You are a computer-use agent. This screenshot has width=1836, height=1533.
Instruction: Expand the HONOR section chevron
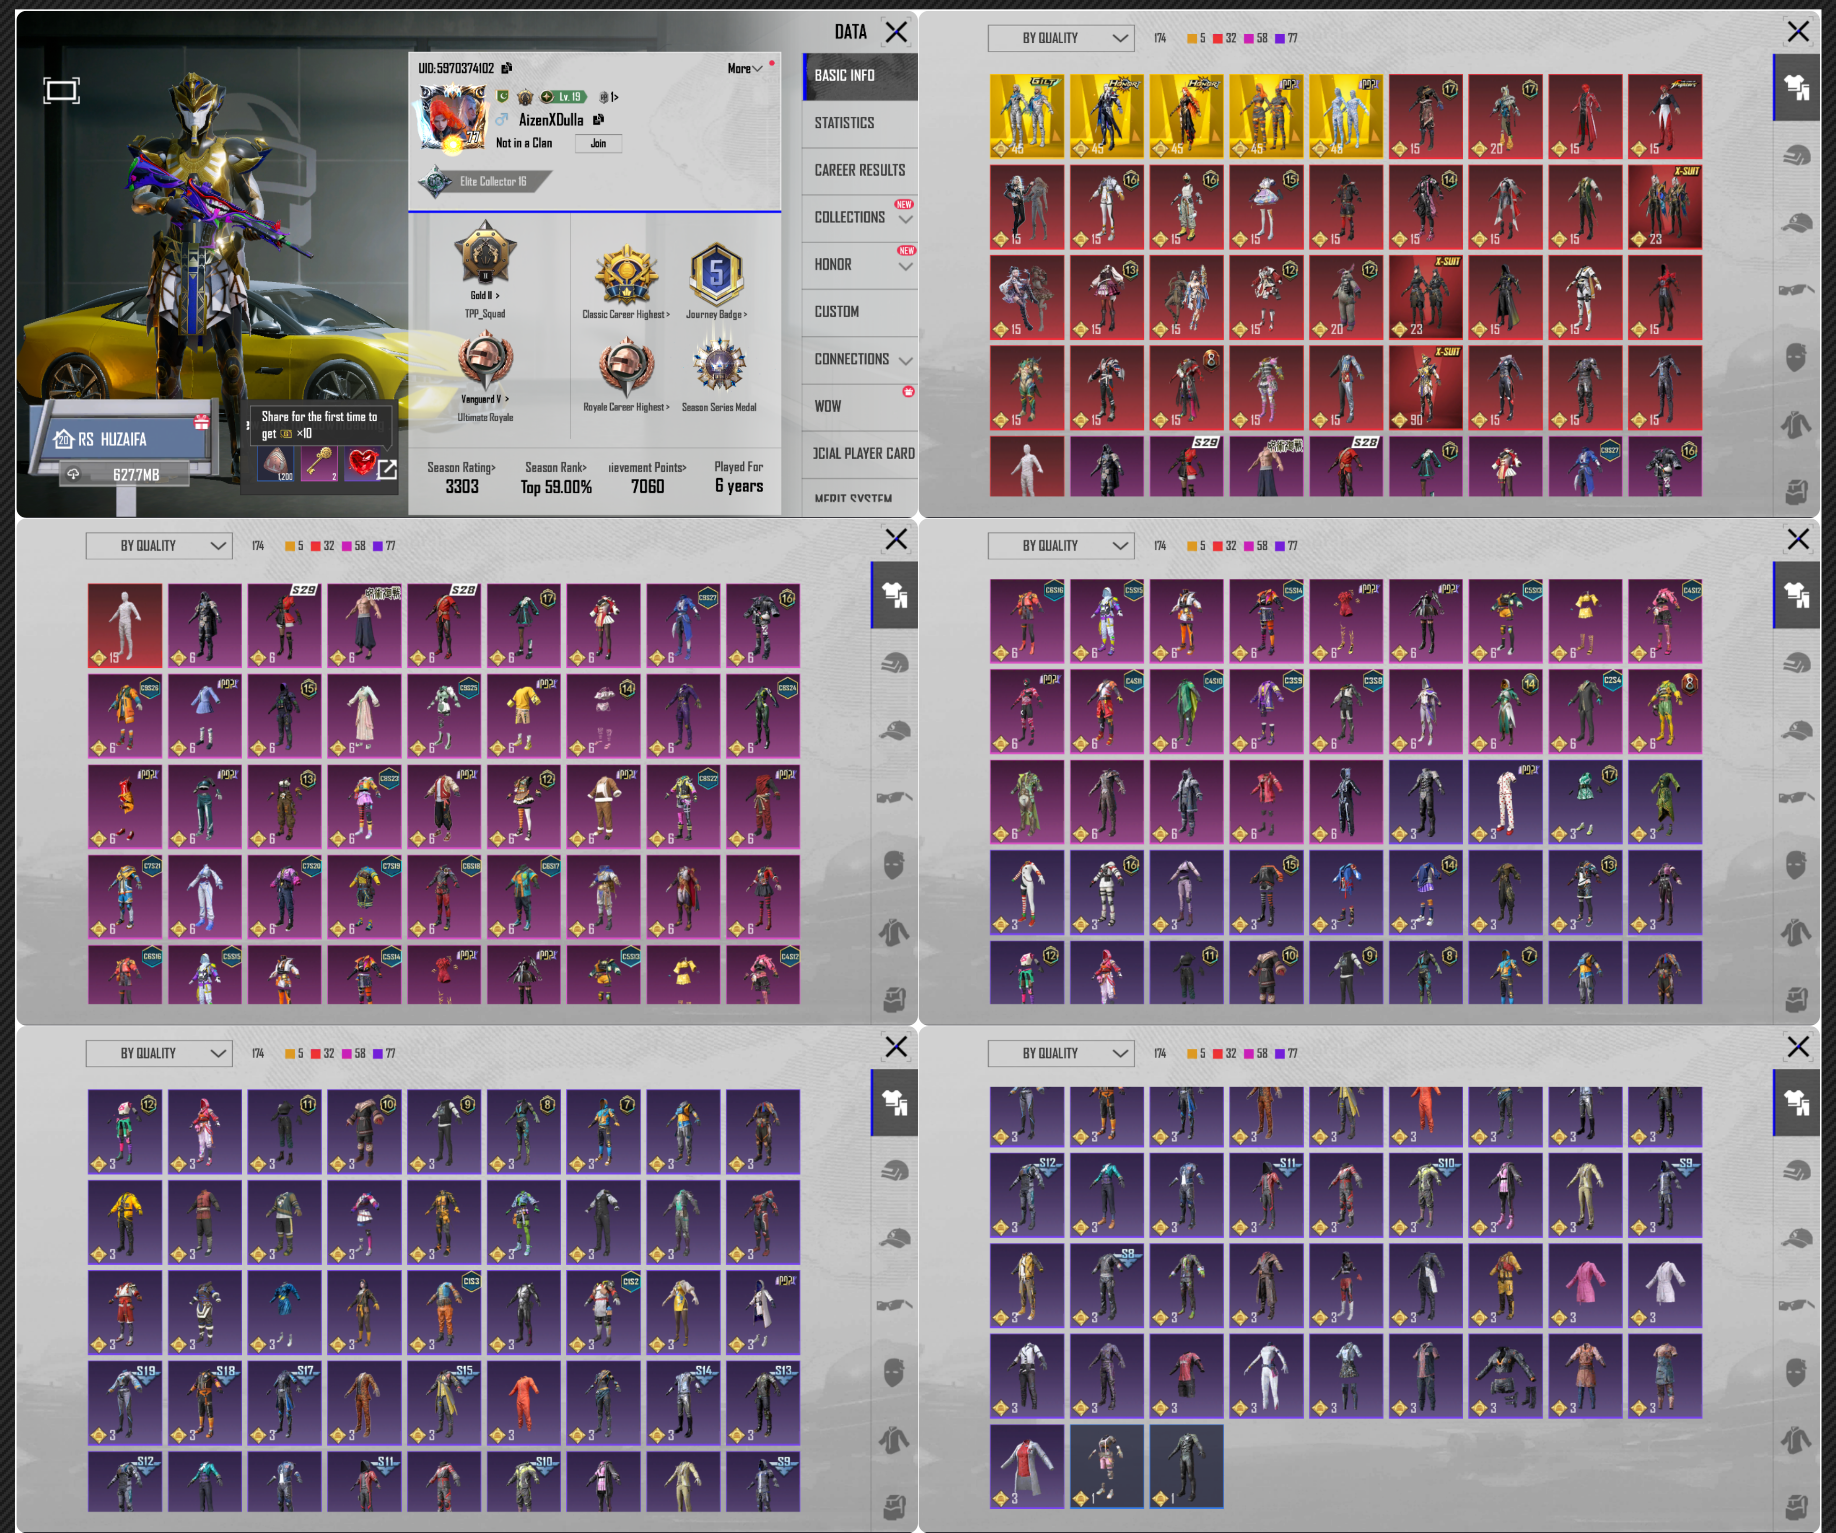[905, 266]
